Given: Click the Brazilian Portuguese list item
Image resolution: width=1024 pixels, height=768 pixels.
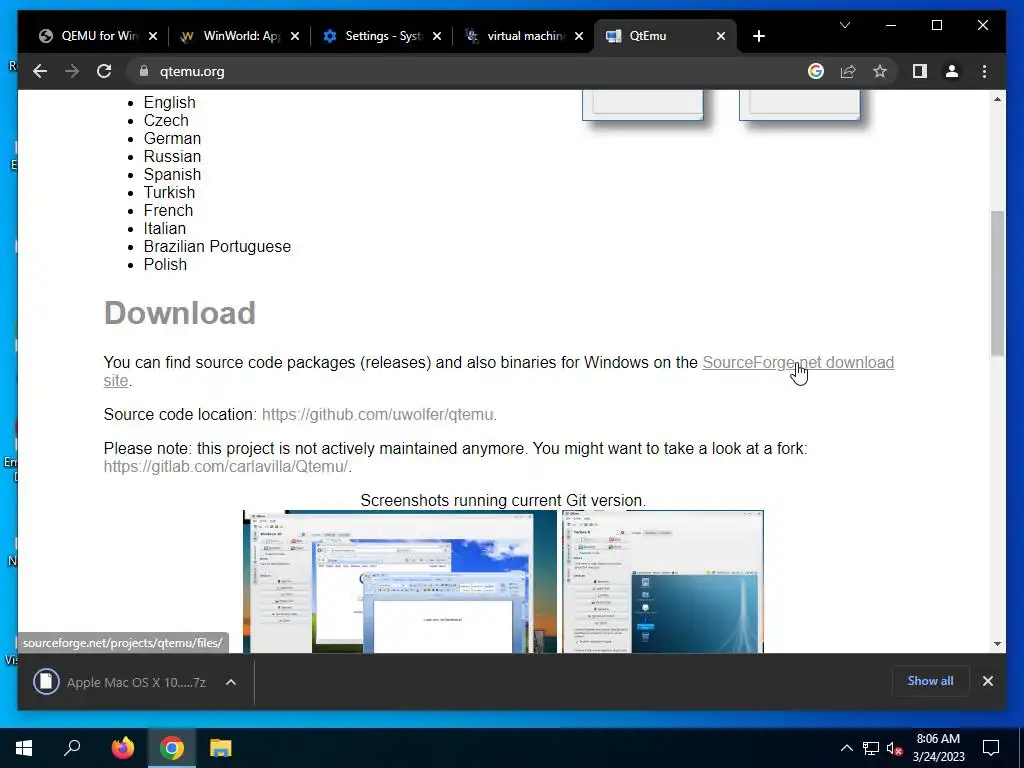Looking at the screenshot, I should click(217, 246).
